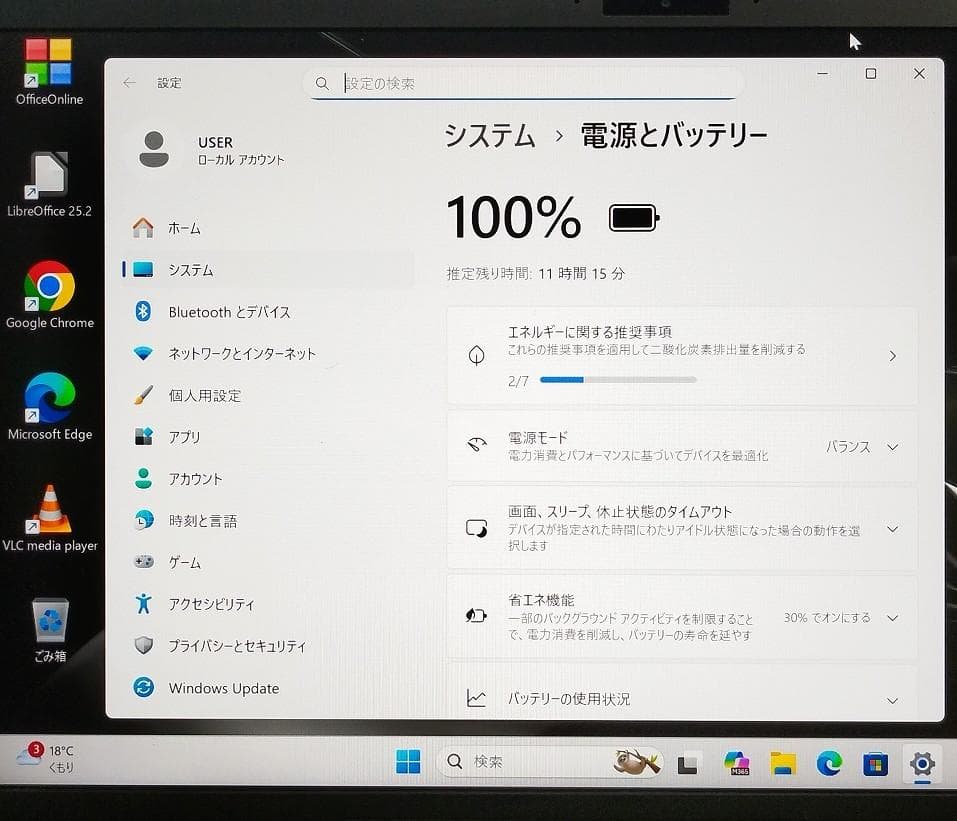Launch Microsoft Edge from the taskbar
This screenshot has height=821, width=957.
click(x=829, y=762)
